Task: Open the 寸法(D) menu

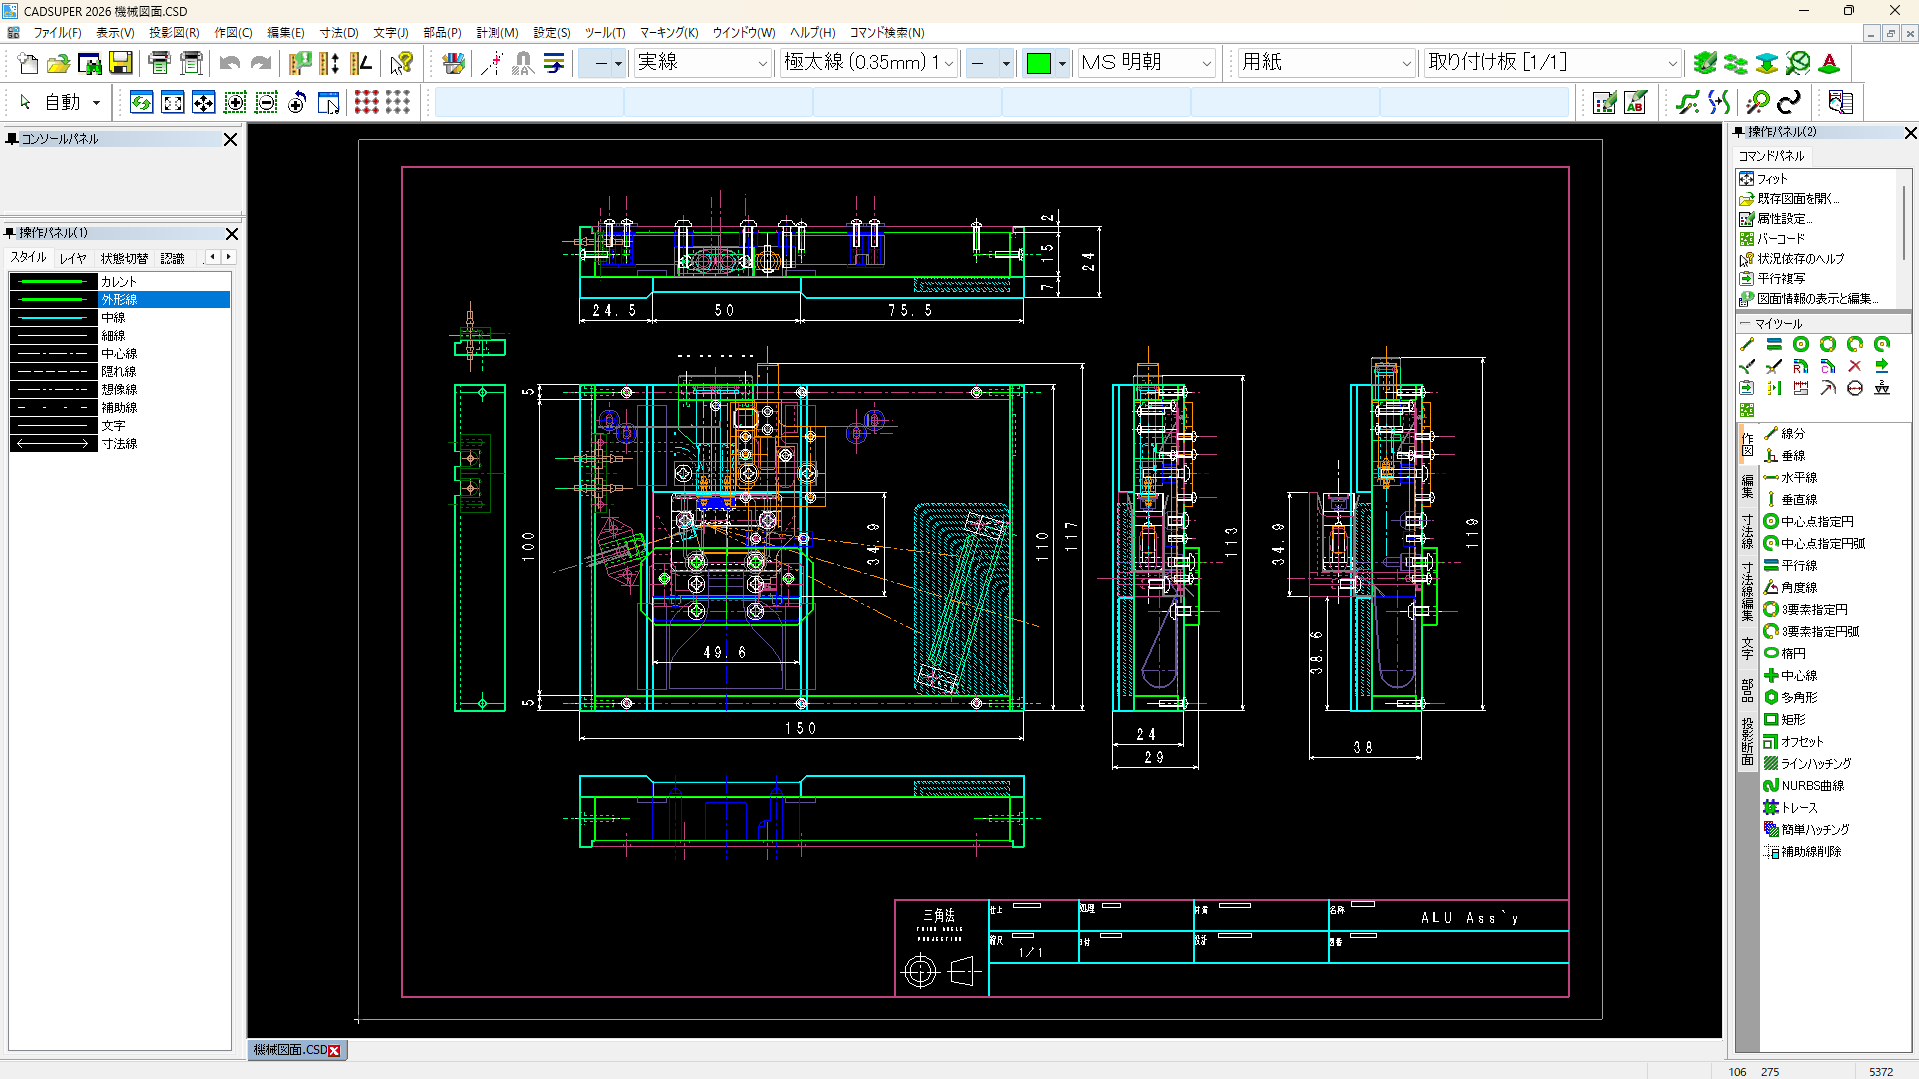Action: [x=339, y=33]
